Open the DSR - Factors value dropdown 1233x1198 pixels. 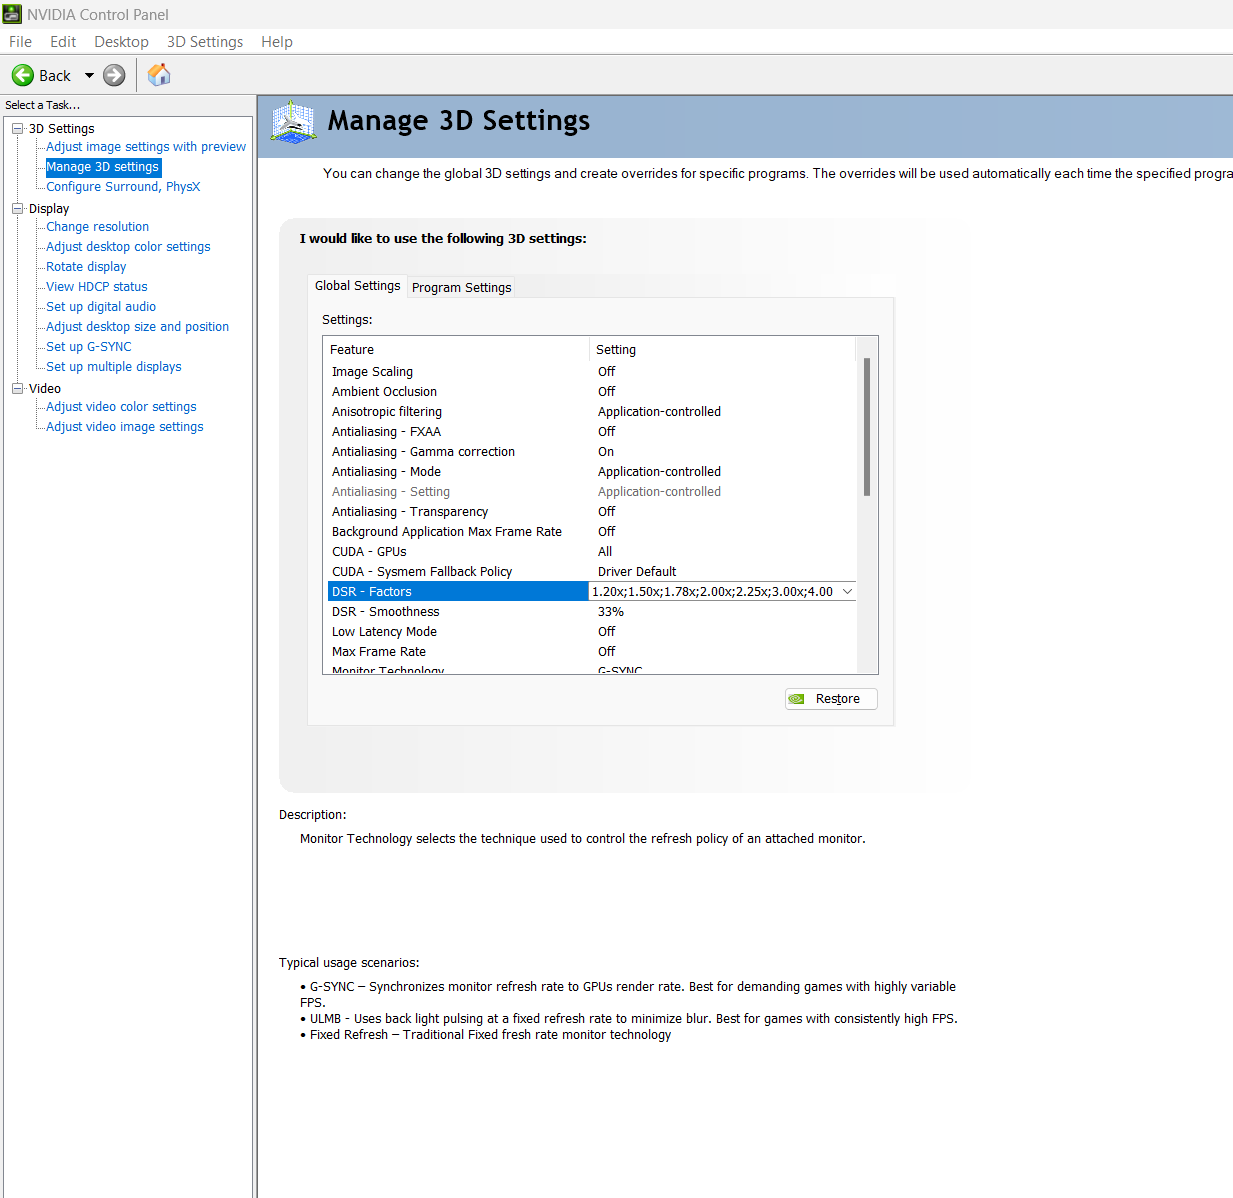click(847, 591)
